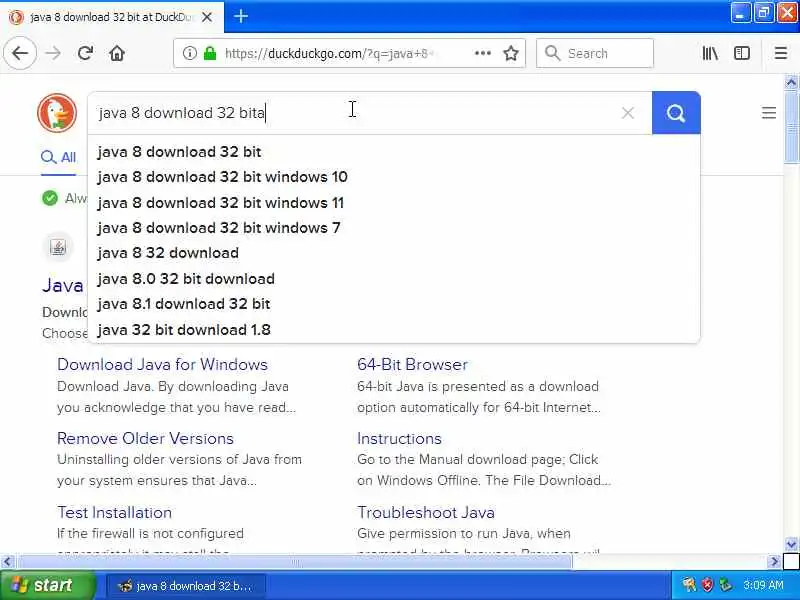Click the forward navigation arrow

click(x=53, y=53)
